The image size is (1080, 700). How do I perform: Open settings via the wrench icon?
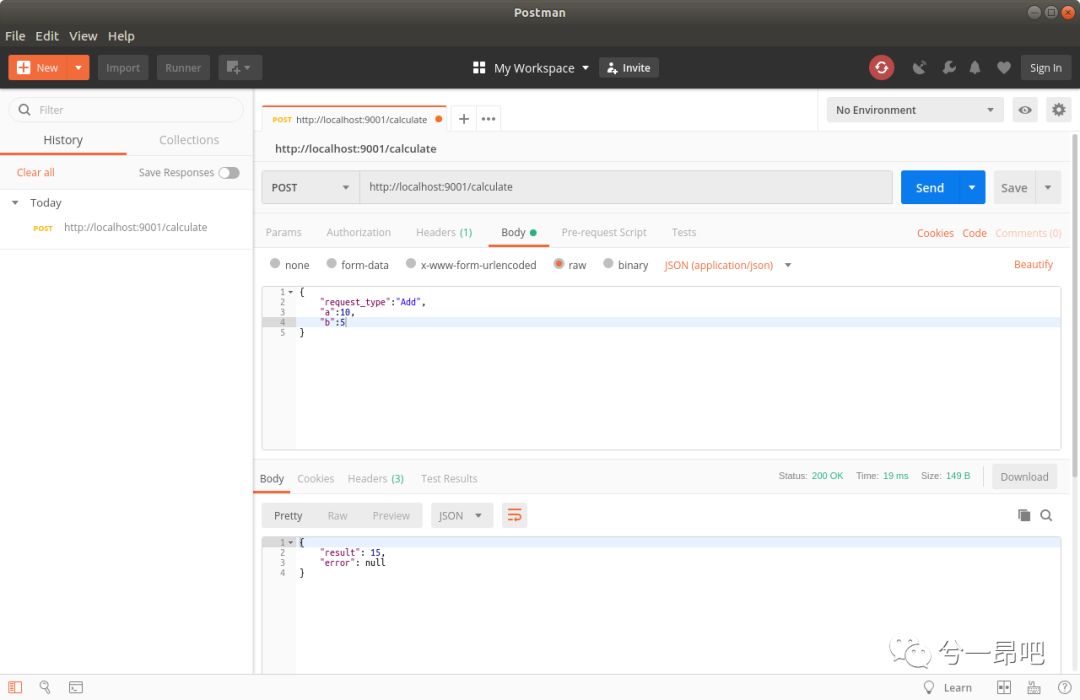click(x=948, y=68)
